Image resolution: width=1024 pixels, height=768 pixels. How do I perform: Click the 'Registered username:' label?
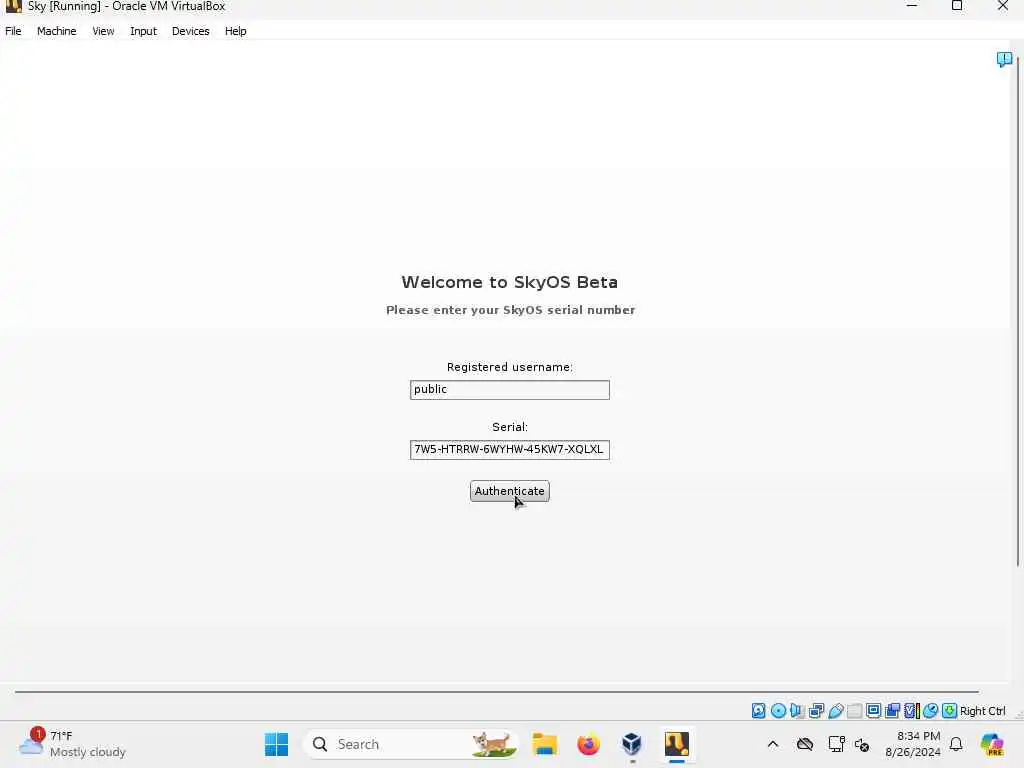tap(509, 367)
